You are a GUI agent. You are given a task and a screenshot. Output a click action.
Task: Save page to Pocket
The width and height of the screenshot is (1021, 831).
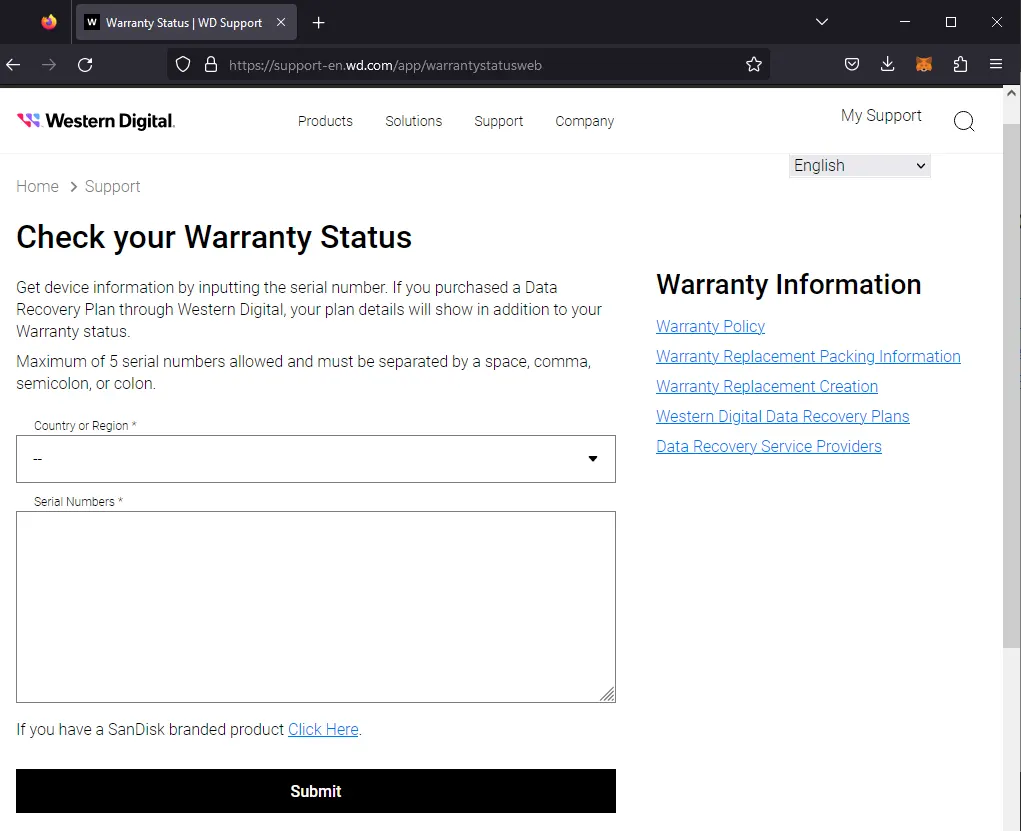[852, 64]
